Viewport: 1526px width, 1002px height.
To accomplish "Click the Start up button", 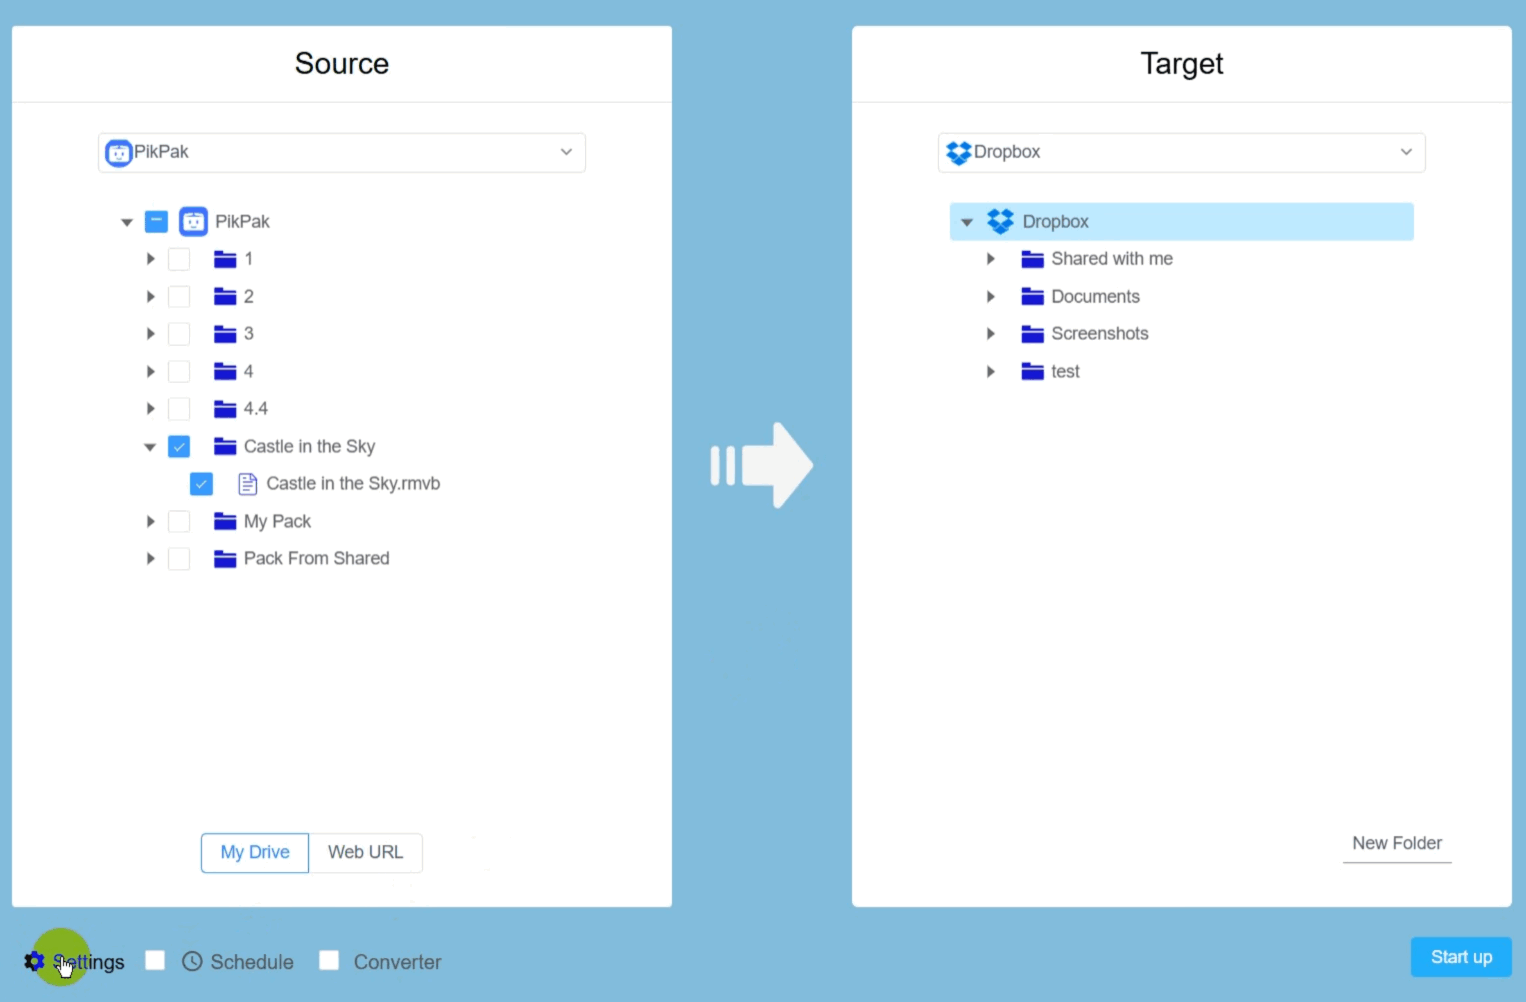I will (1461, 957).
